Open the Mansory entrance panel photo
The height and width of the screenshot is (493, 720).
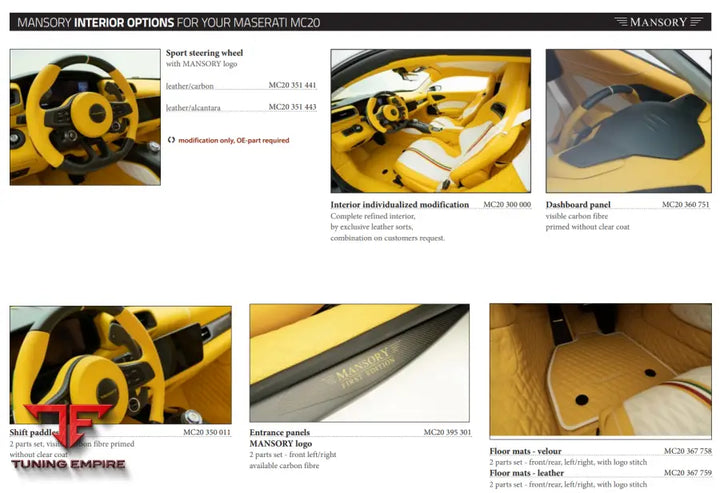point(360,363)
